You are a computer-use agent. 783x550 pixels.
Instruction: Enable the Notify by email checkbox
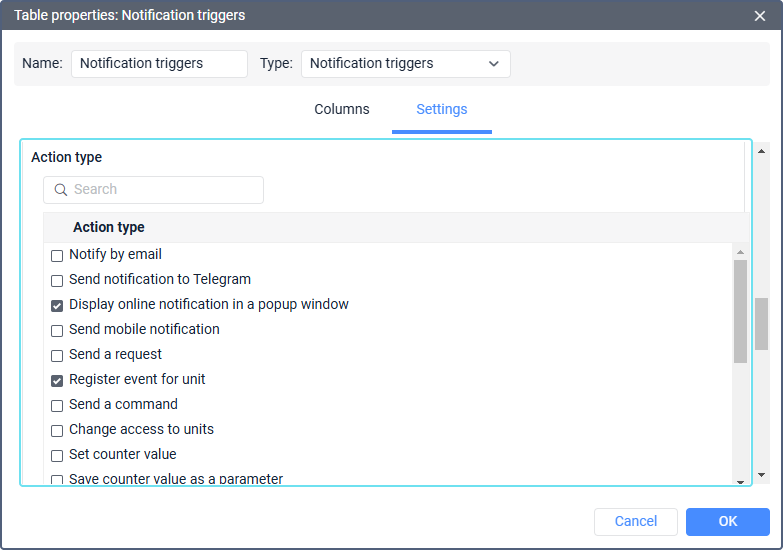pos(57,256)
